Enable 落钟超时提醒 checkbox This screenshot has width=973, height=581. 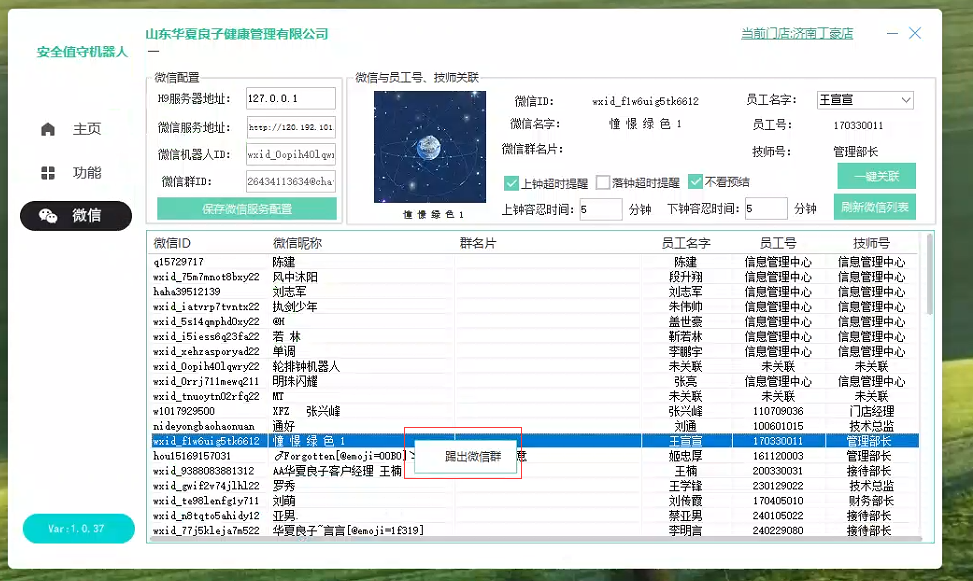603,183
